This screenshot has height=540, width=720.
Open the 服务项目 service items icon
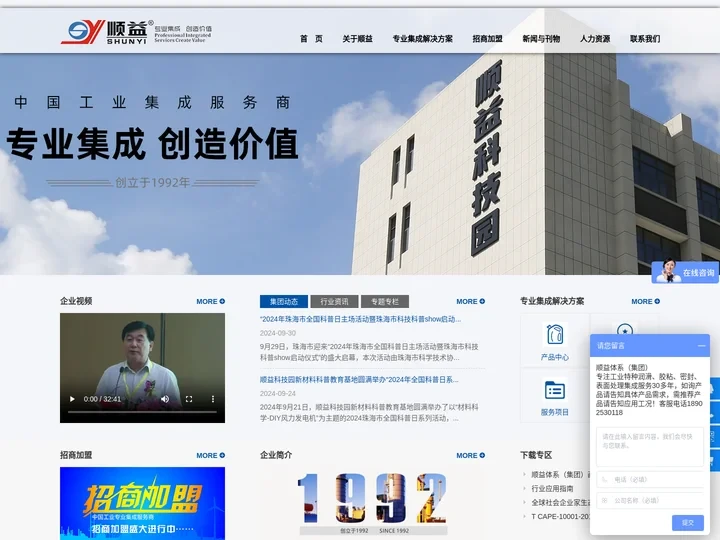point(555,397)
